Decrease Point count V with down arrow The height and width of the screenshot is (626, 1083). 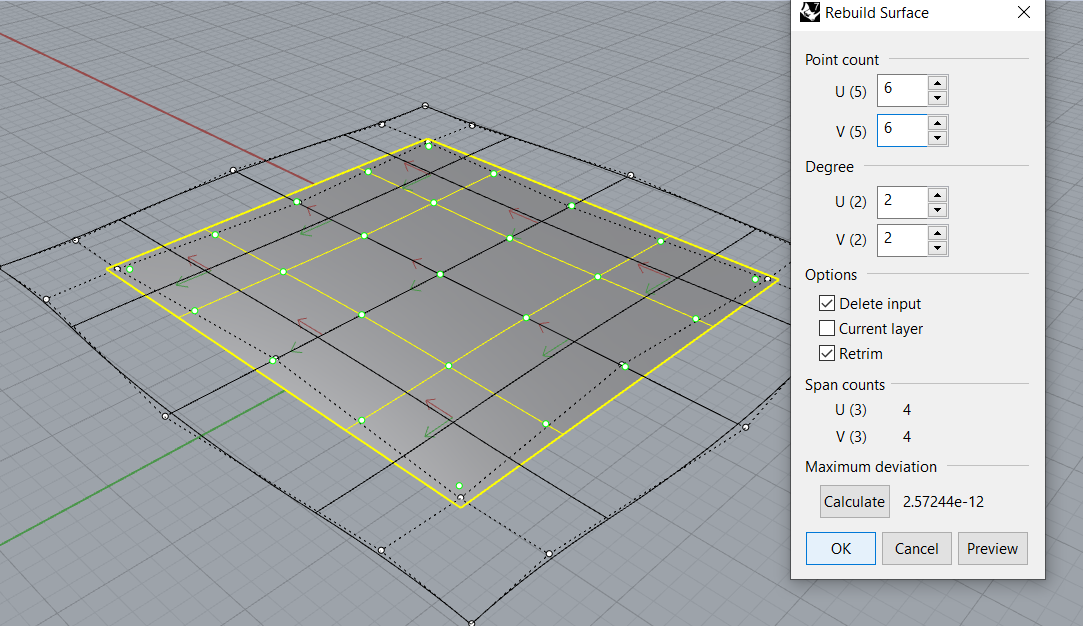(x=937, y=138)
